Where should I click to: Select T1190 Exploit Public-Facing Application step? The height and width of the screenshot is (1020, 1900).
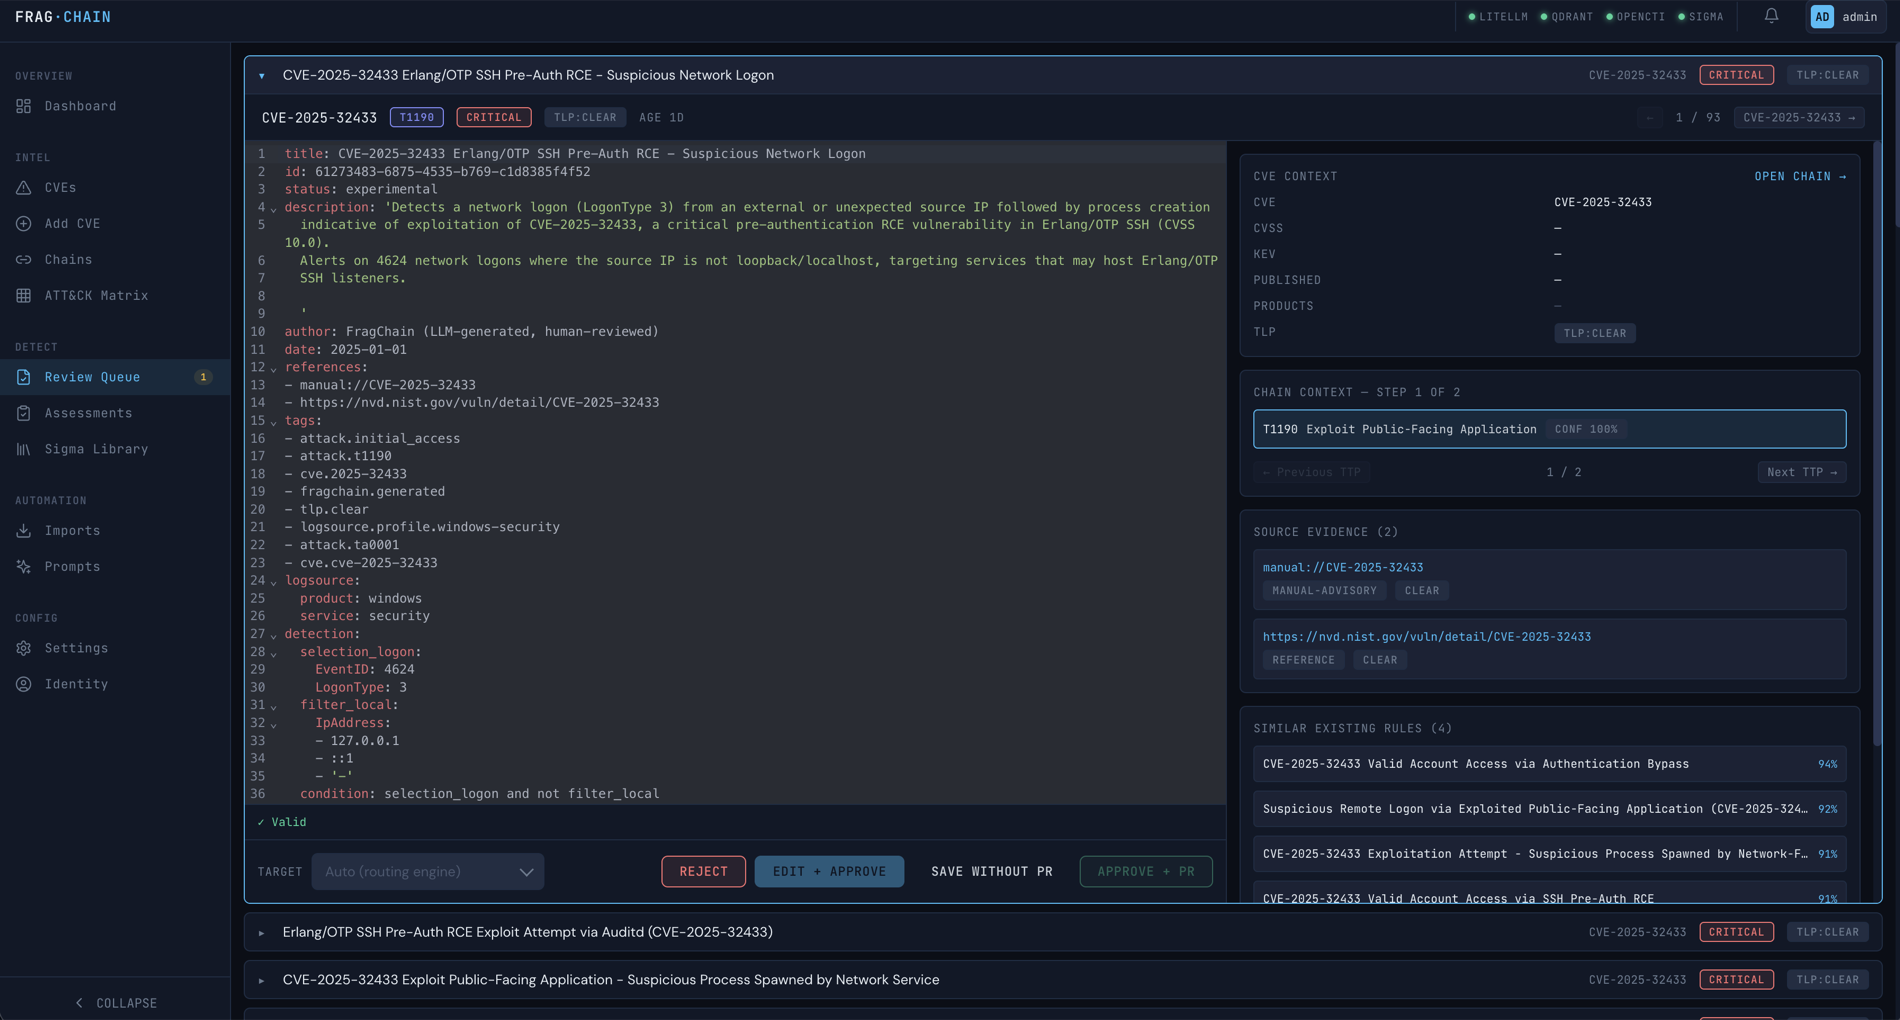pos(1549,429)
